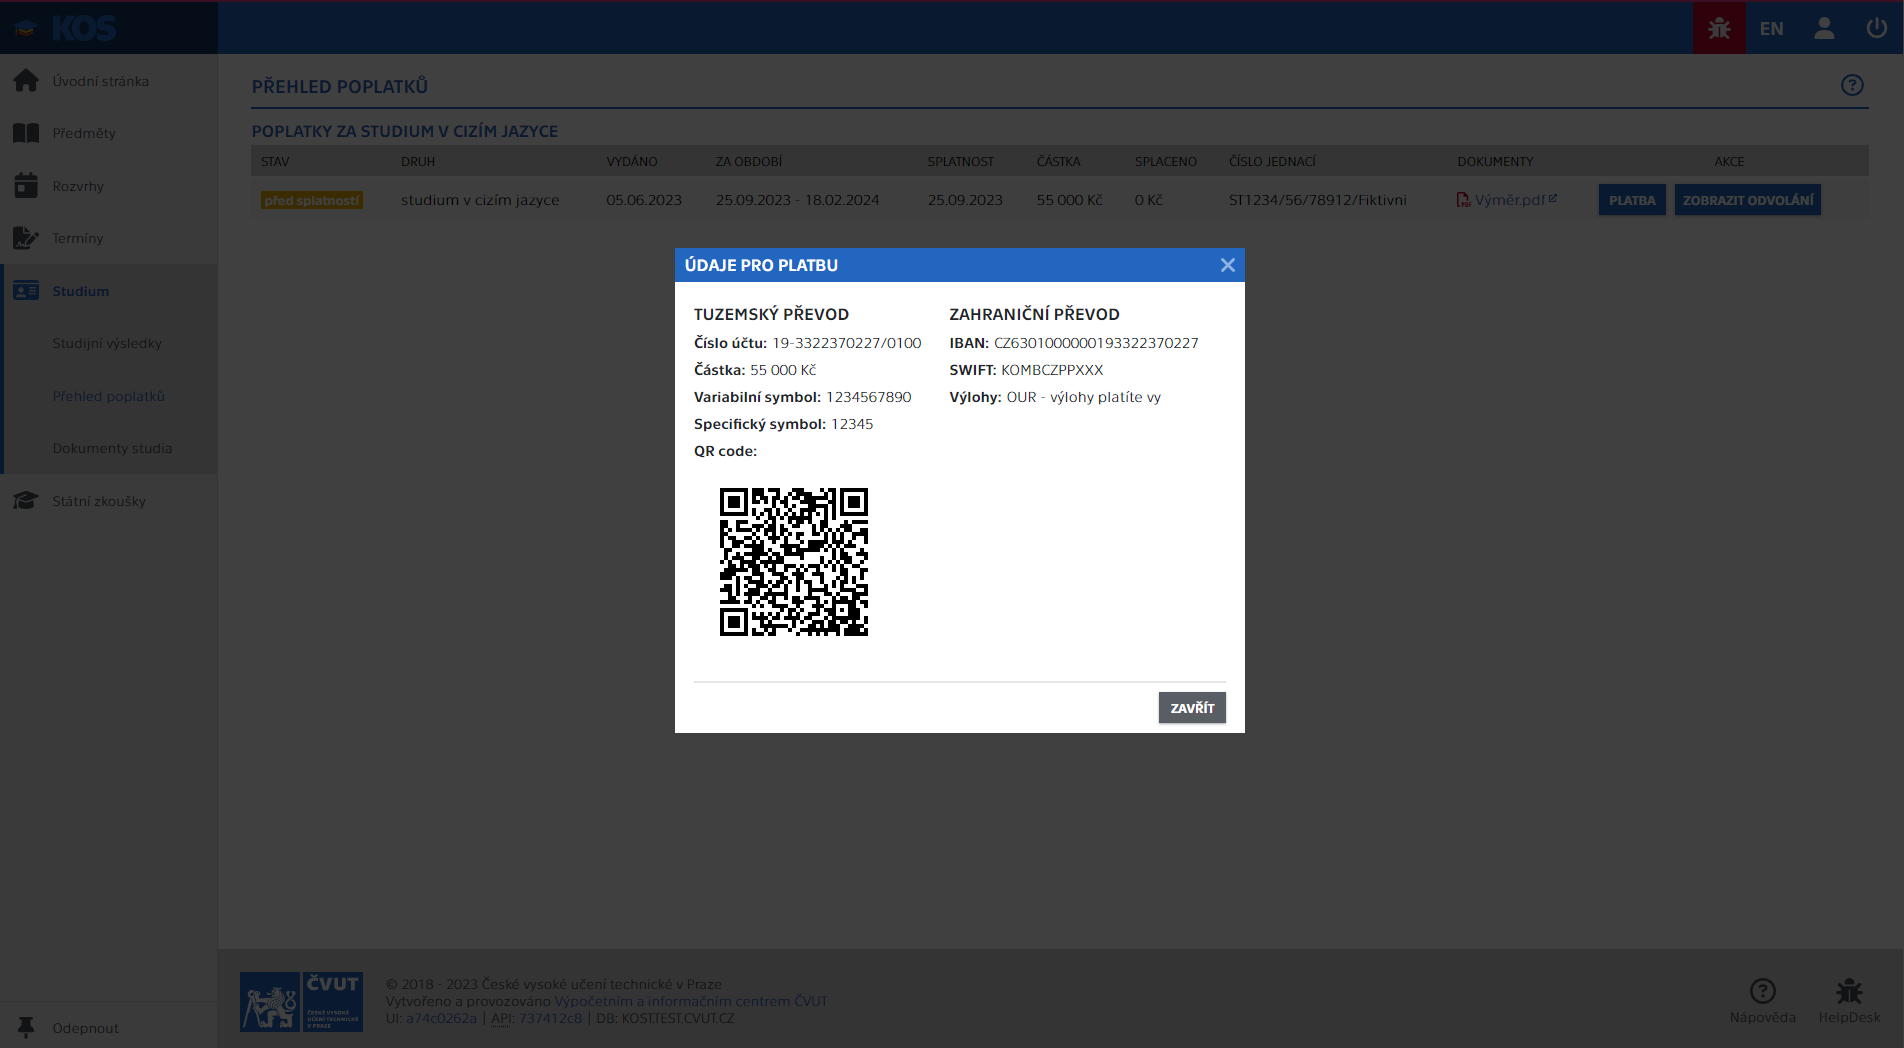Click the ČVUT logo in footer

301,1001
